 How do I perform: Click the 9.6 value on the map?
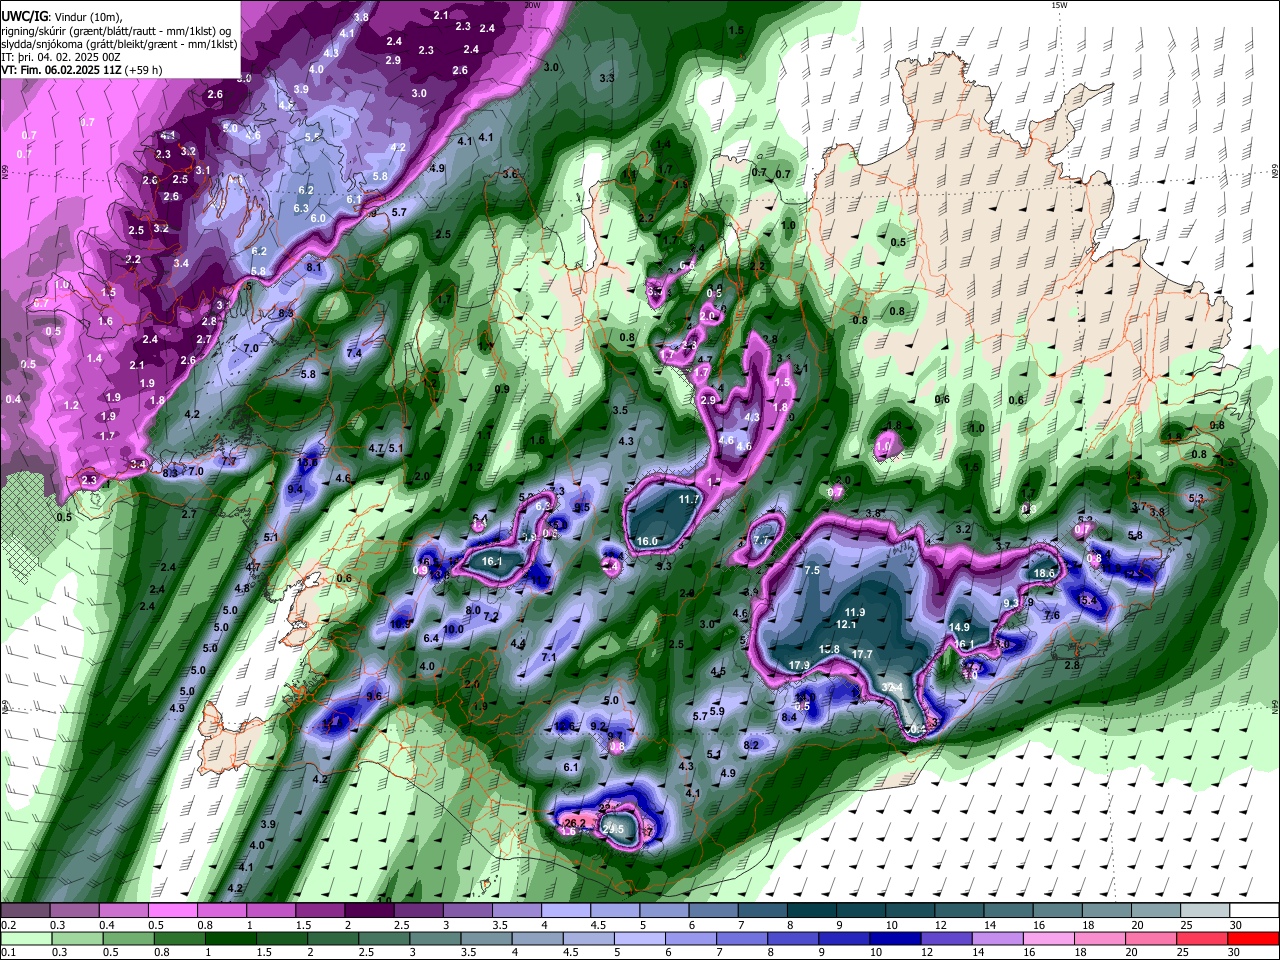pos(375,695)
